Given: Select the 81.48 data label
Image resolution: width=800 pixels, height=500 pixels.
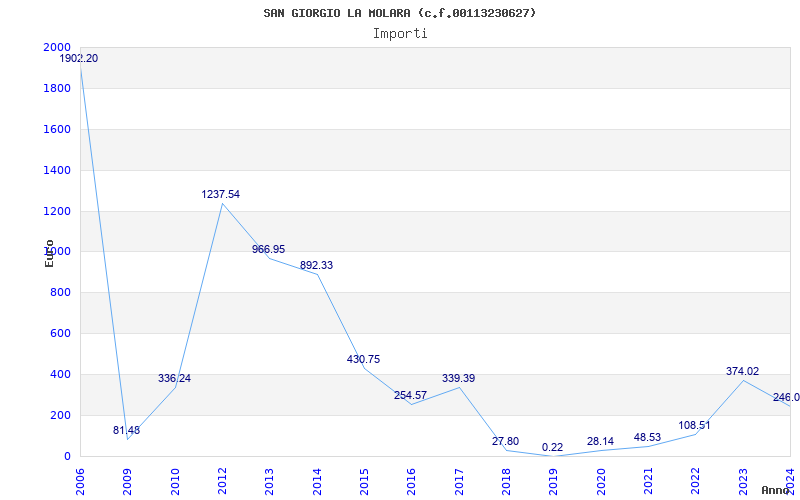Looking at the screenshot, I should point(127,430).
